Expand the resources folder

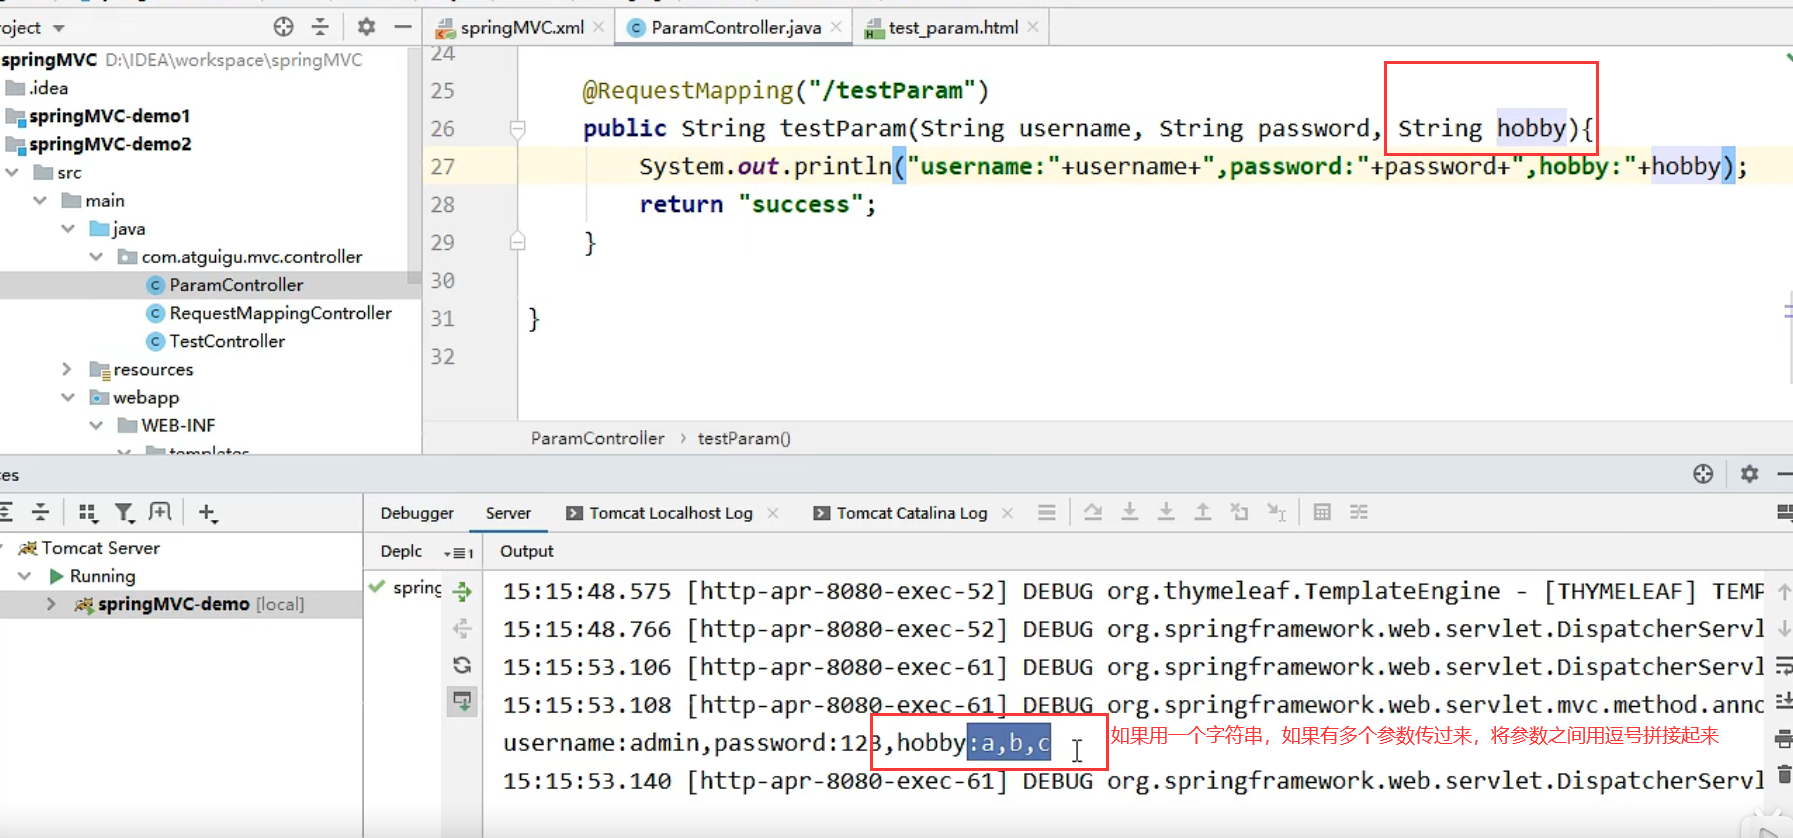(67, 369)
